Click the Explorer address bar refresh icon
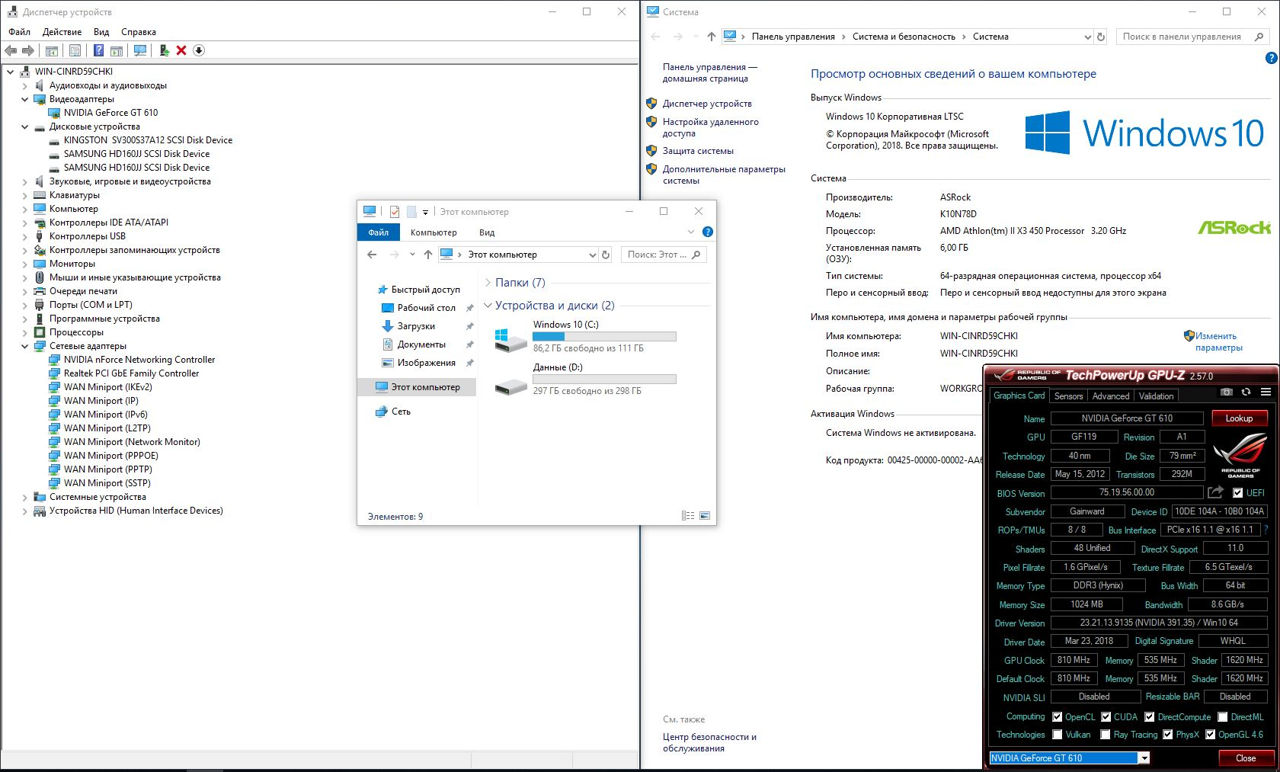The width and height of the screenshot is (1280, 772). coord(605,254)
